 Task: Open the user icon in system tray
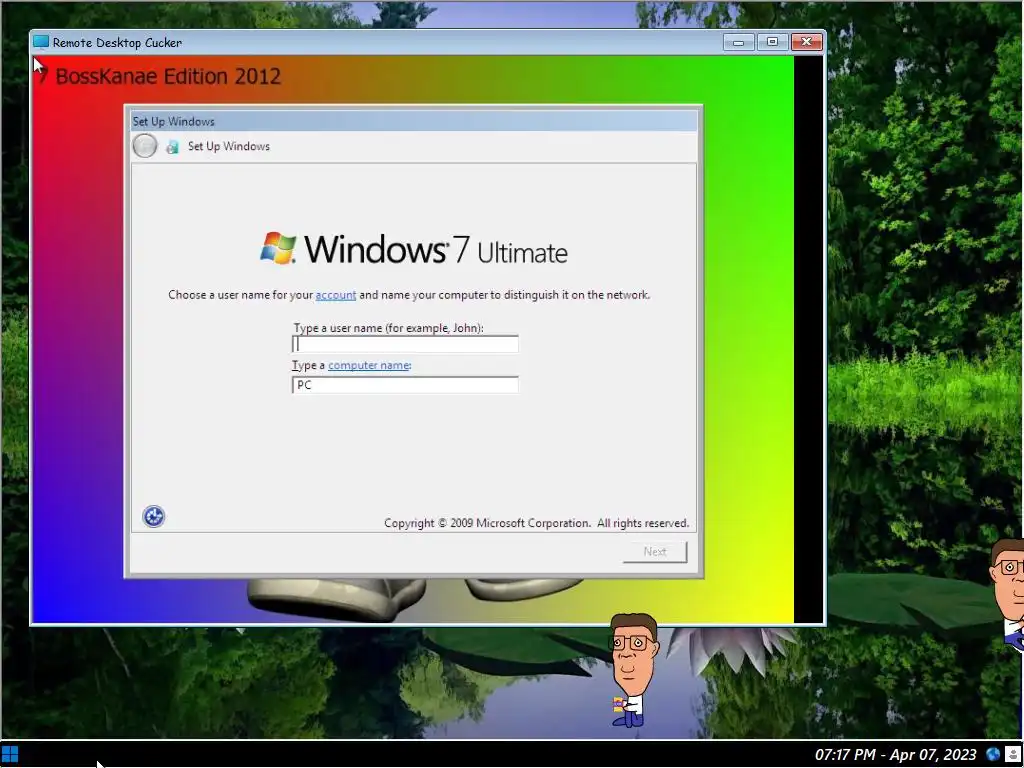(1013, 754)
